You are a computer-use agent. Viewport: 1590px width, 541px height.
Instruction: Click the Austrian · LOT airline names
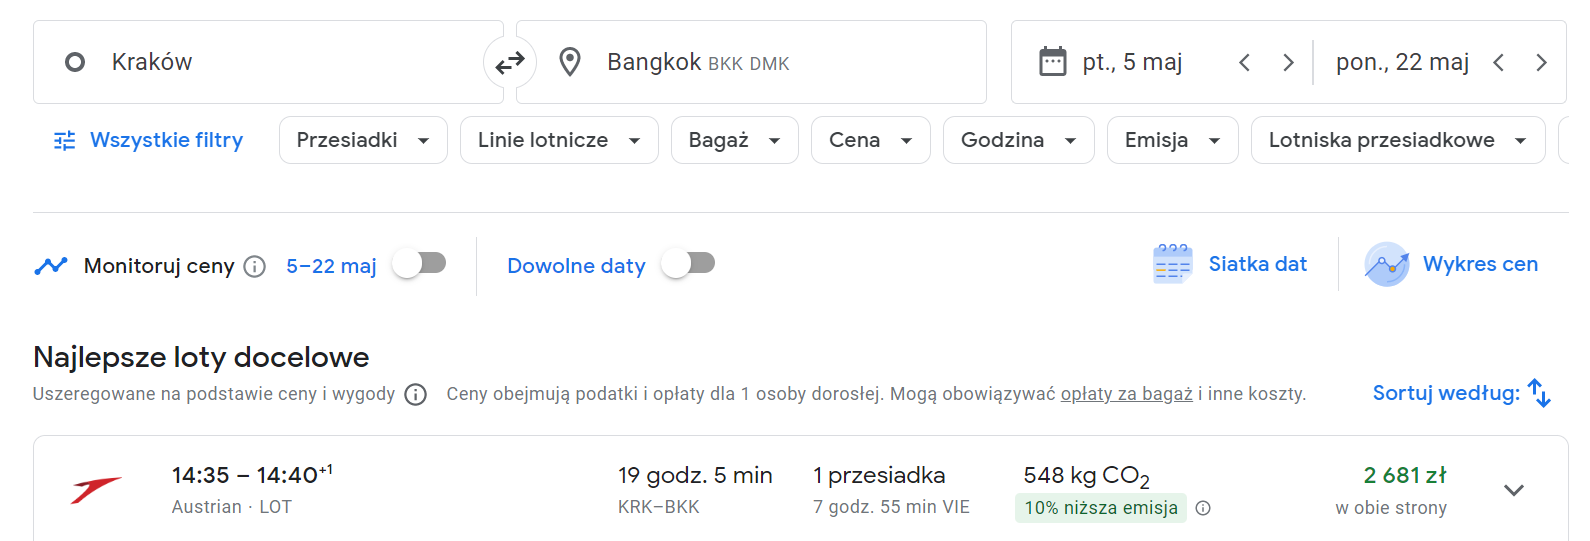click(232, 507)
